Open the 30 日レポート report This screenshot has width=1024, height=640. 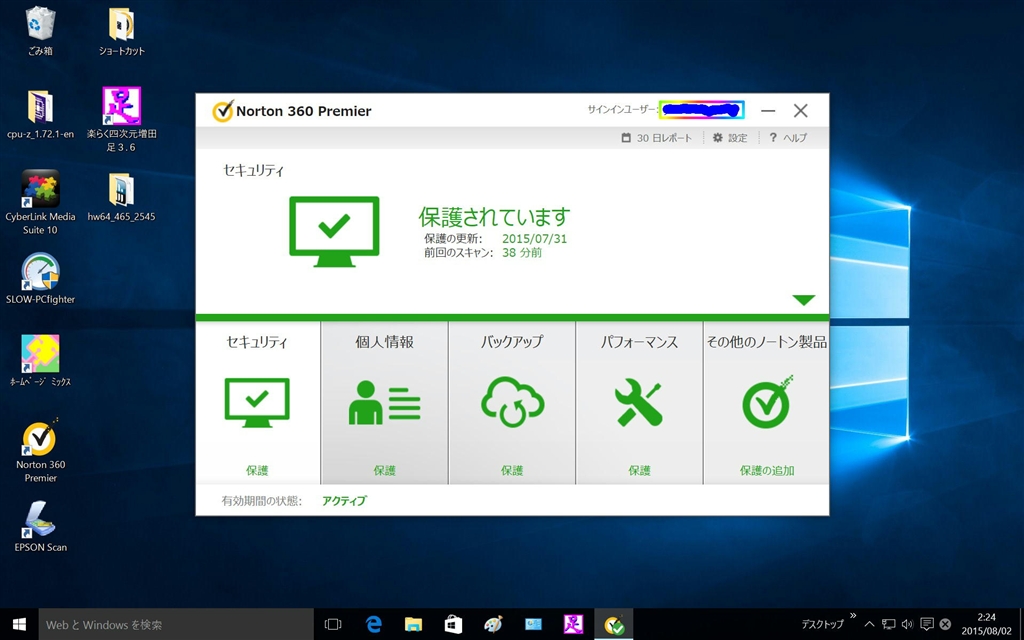[656, 138]
